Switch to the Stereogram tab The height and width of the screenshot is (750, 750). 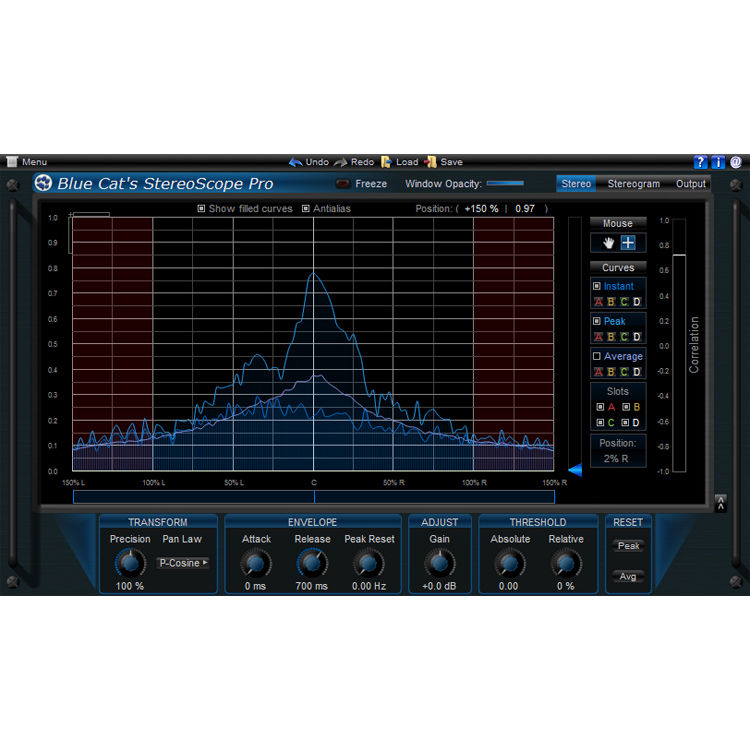[x=633, y=184]
